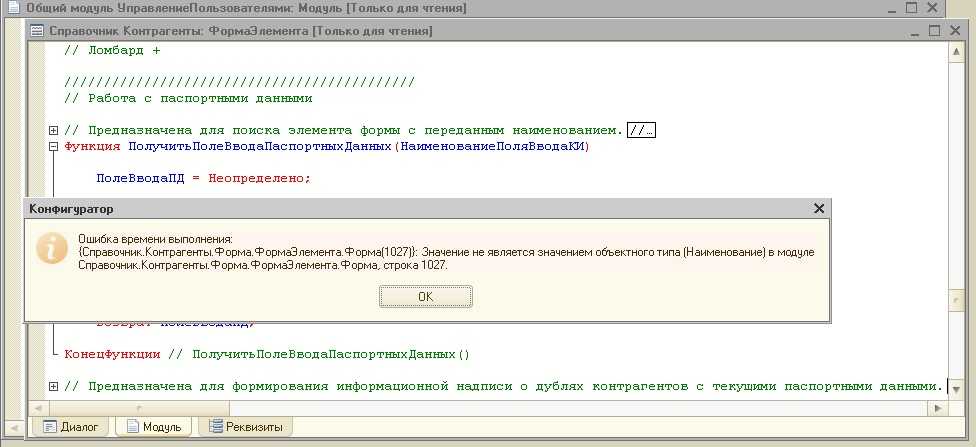Close the Конфигуратор error dialog with X

coord(818,209)
